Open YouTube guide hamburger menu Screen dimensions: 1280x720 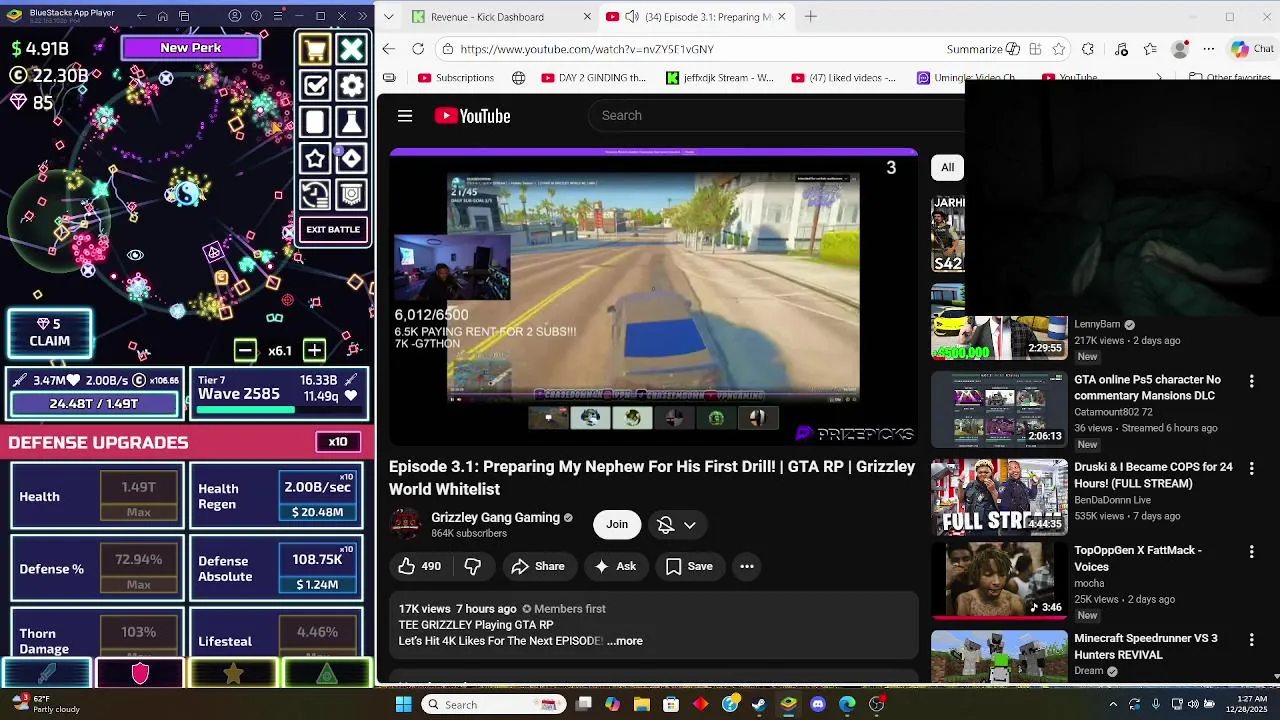(x=405, y=116)
